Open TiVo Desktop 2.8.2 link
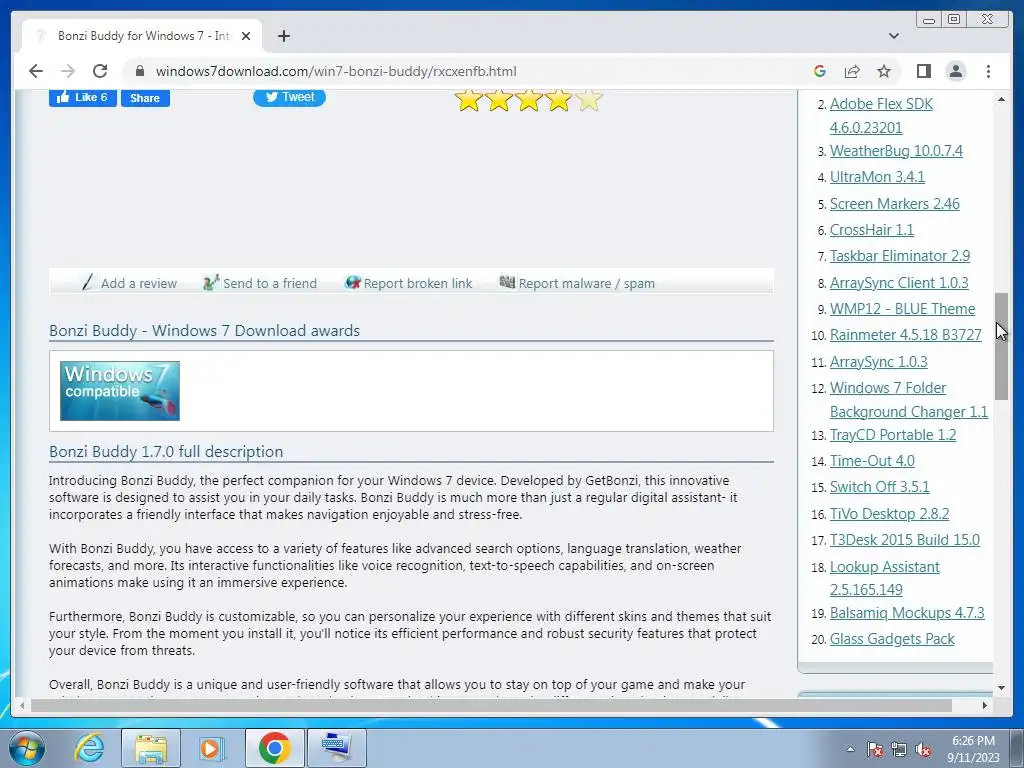This screenshot has height=768, width=1024. [889, 514]
